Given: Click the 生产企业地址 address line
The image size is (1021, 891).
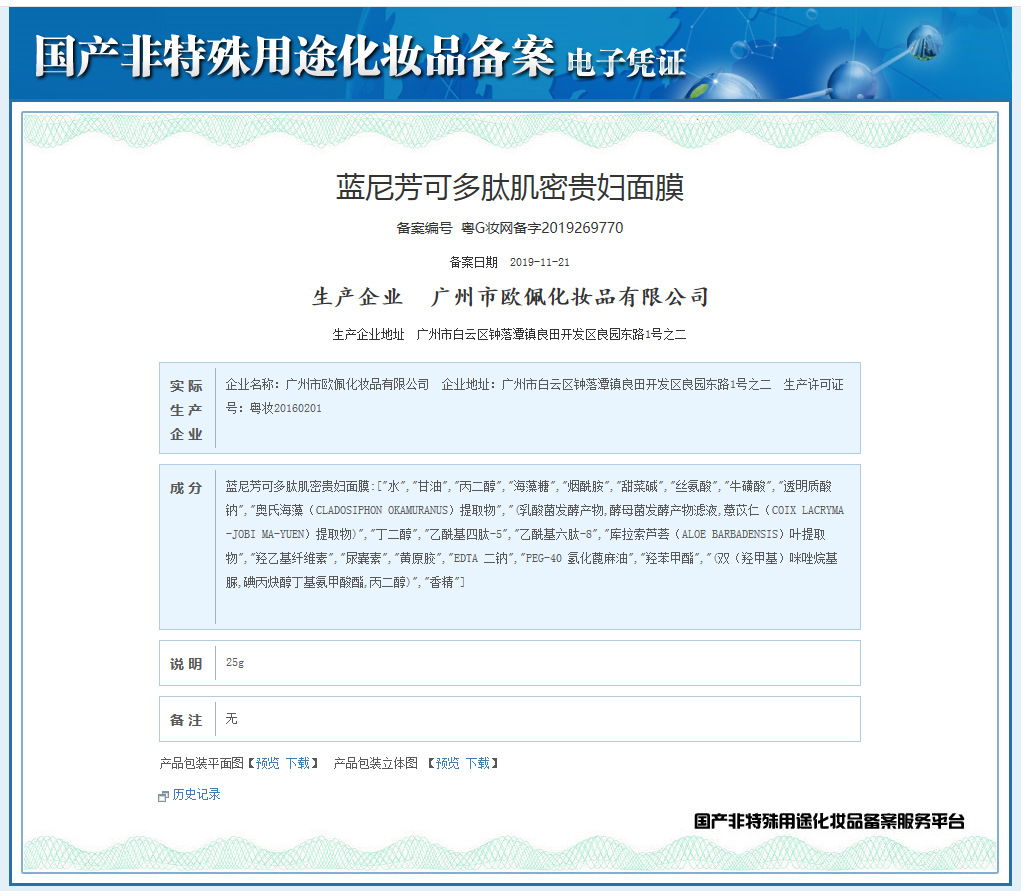Looking at the screenshot, I should 509,334.
